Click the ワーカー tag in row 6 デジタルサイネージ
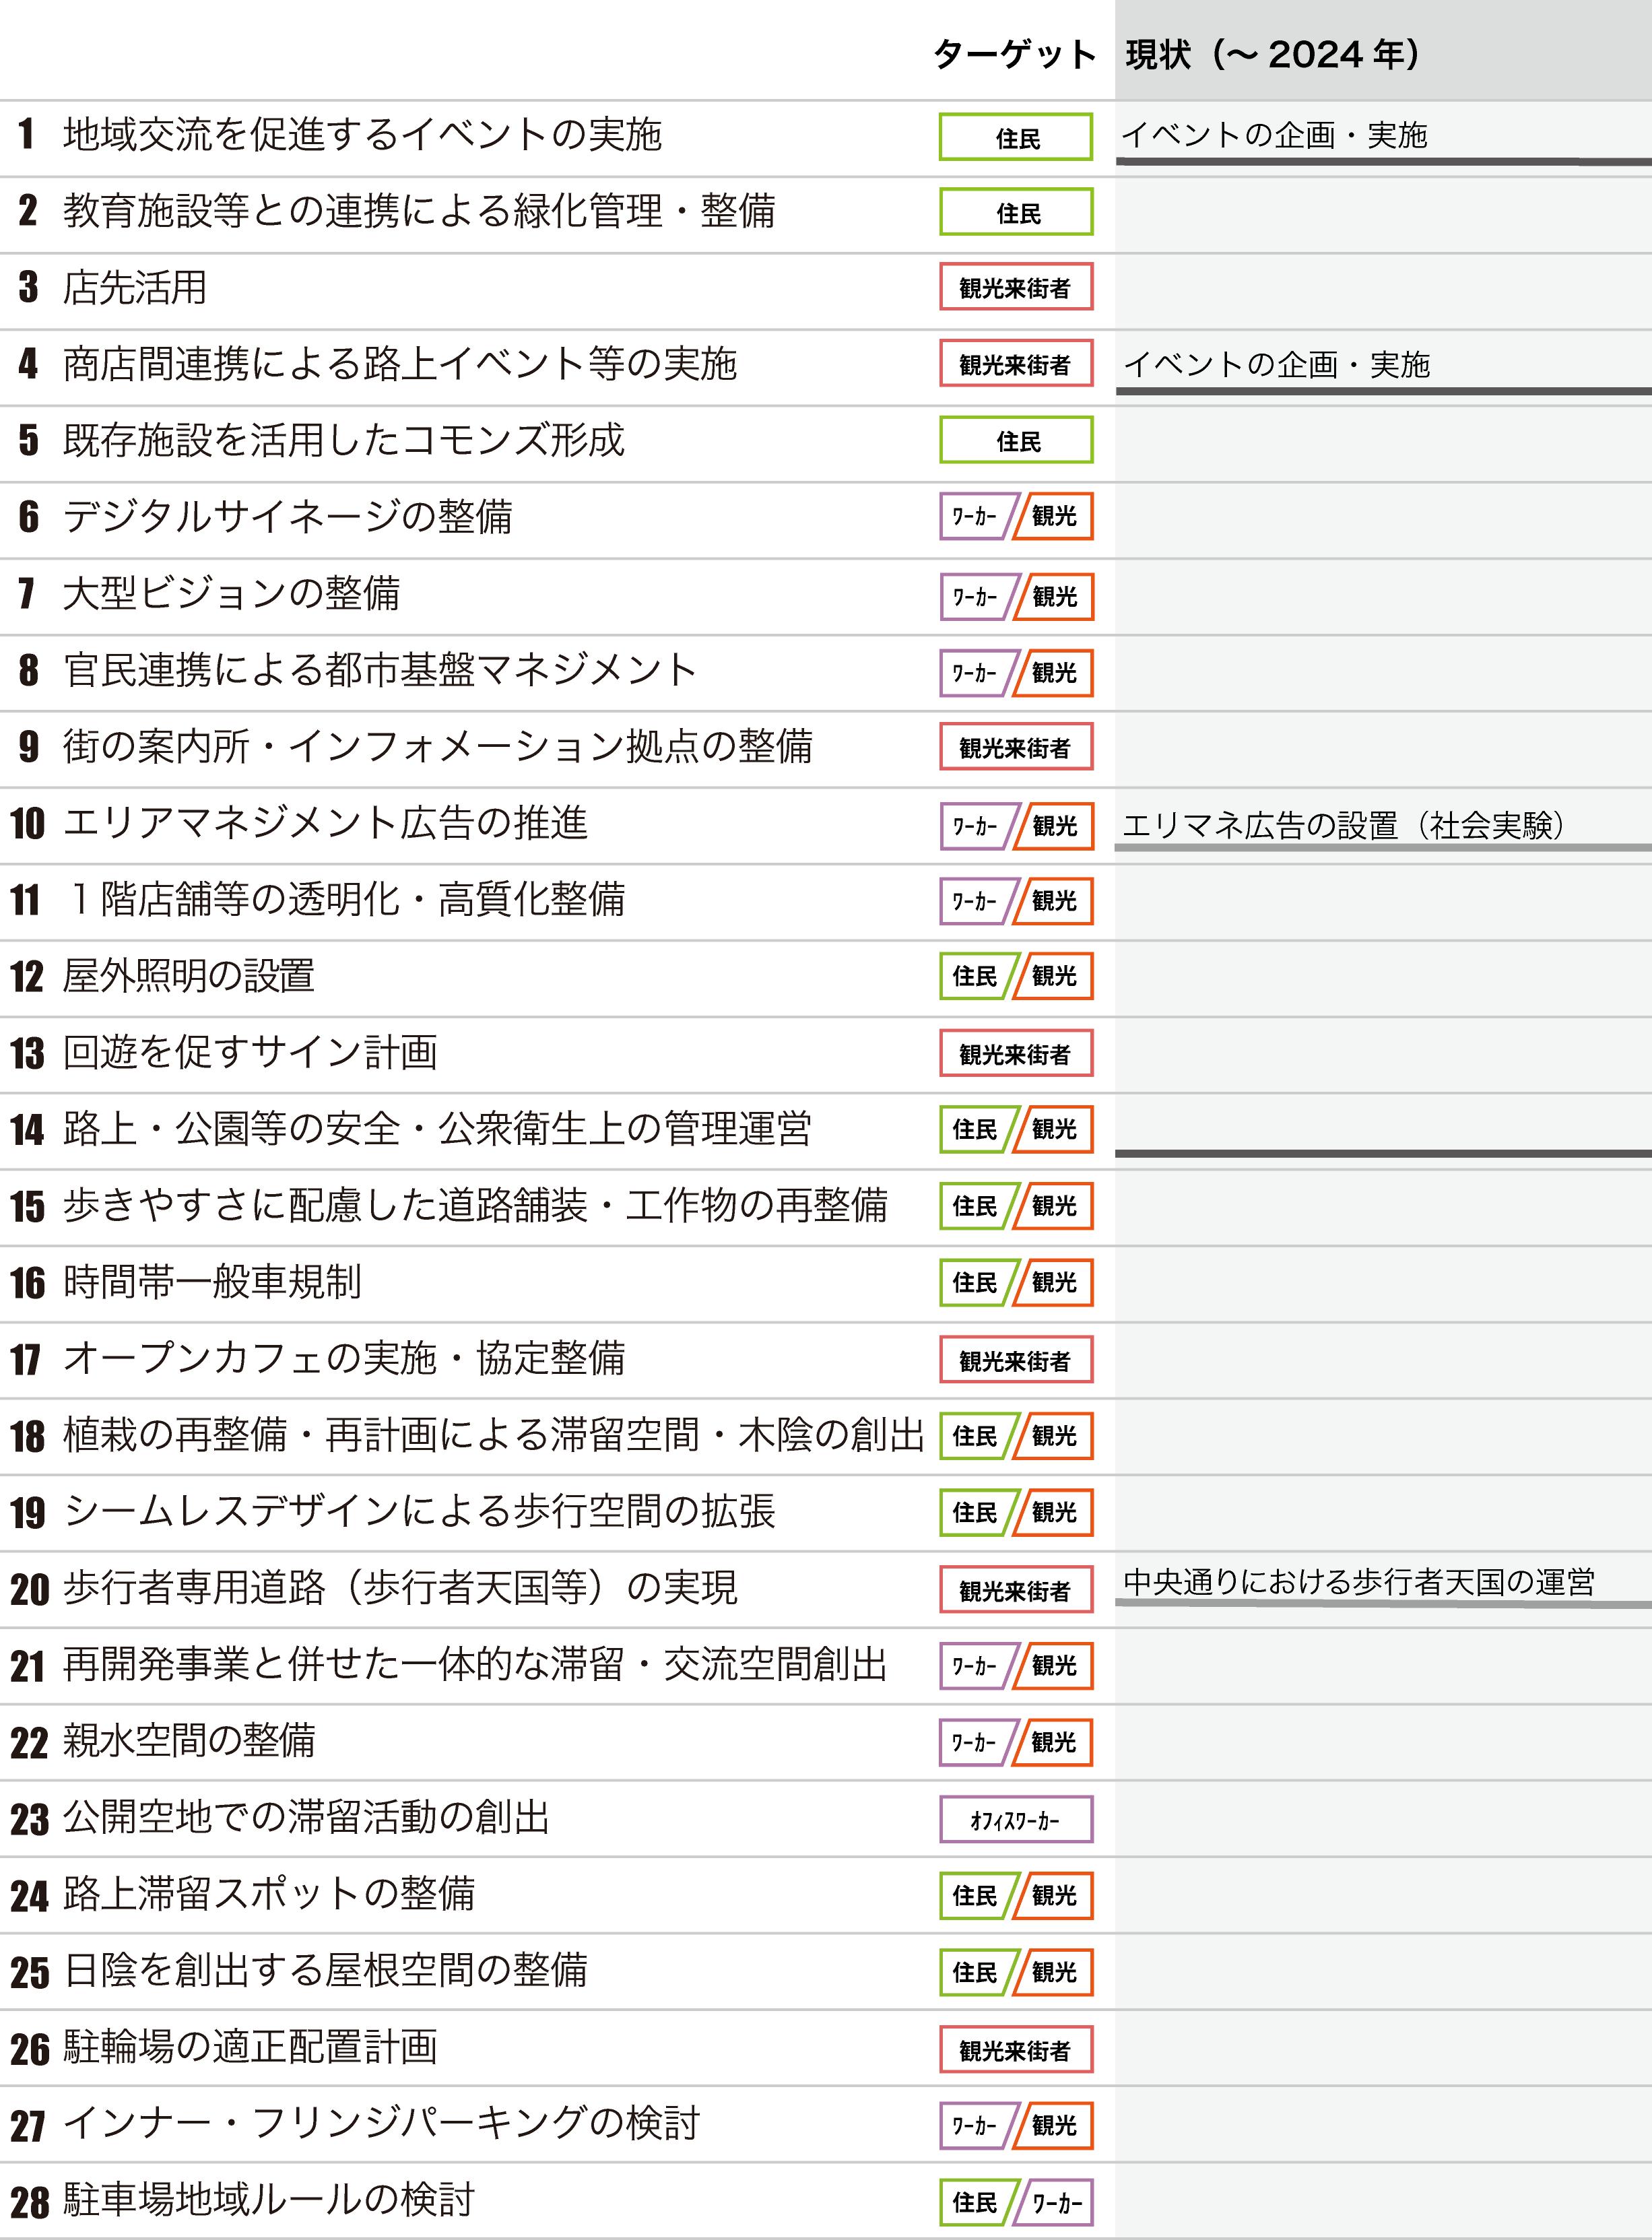Image resolution: width=1652 pixels, height=2240 pixels. pos(975,517)
